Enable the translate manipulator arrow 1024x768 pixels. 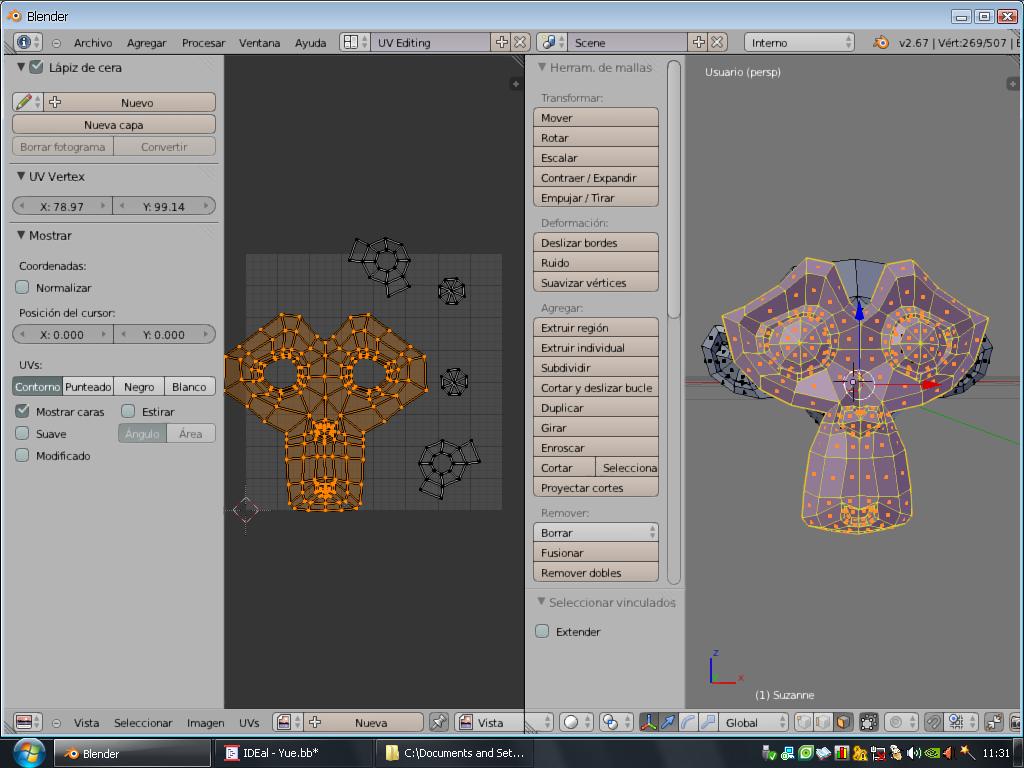667,722
